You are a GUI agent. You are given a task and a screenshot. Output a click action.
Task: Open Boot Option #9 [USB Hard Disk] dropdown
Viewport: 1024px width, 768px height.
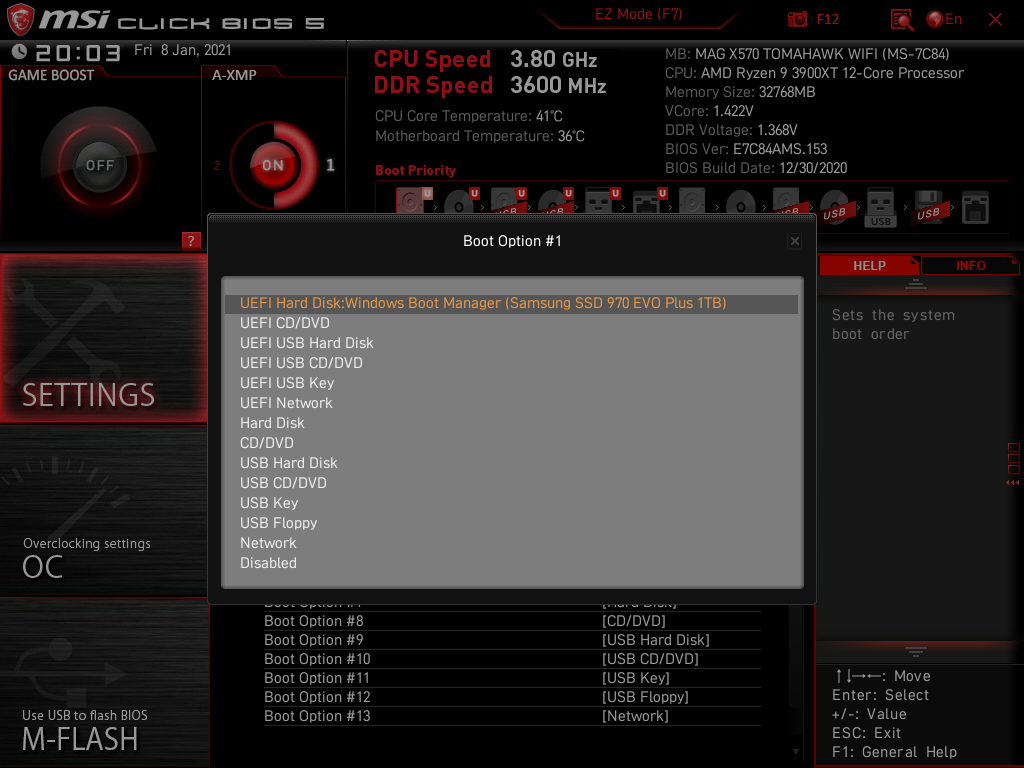(512, 640)
